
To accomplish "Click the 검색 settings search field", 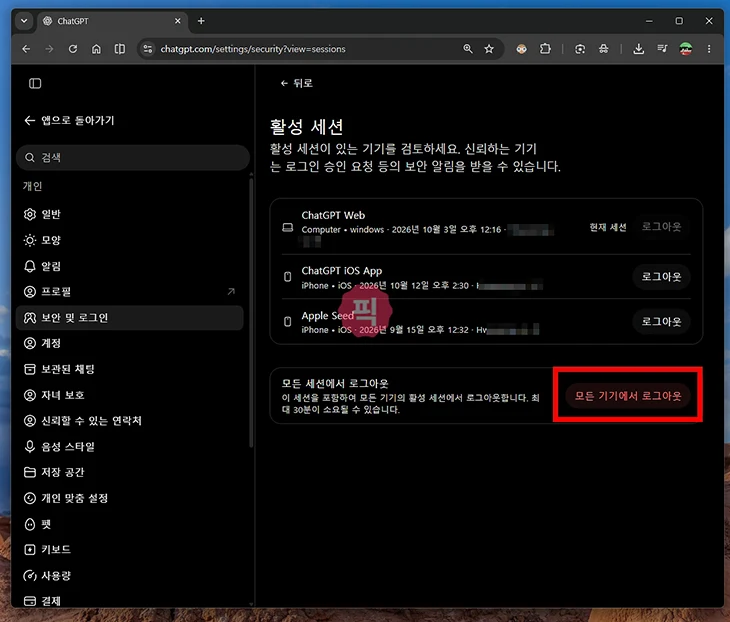I will coord(133,157).
